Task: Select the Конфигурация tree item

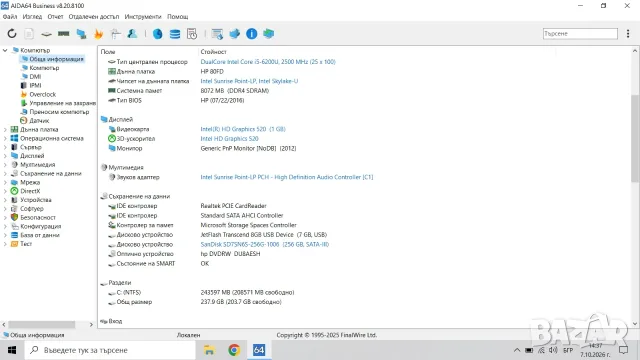Action: (x=41, y=226)
